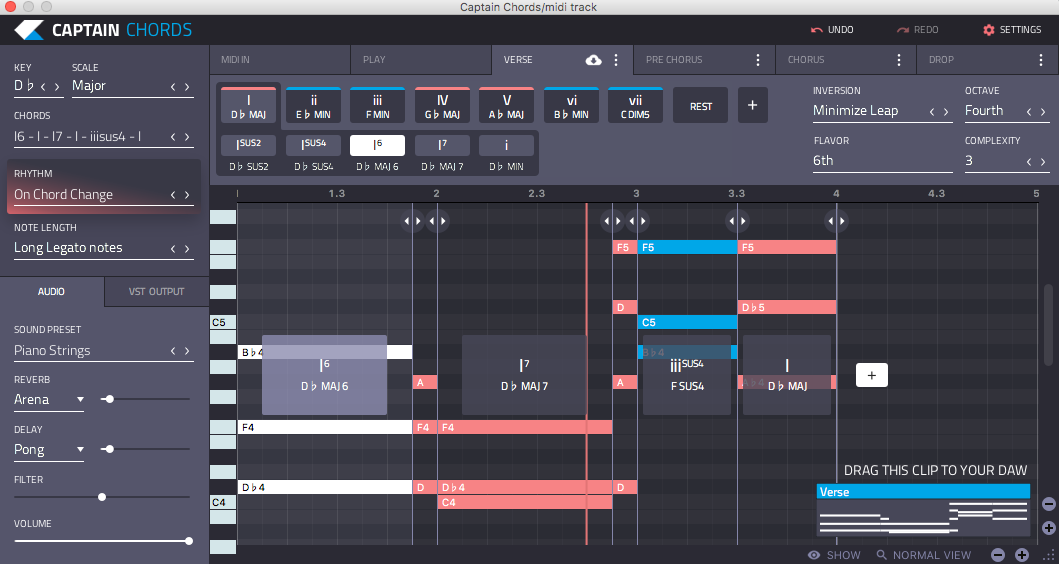The height and width of the screenshot is (564, 1059).
Task: Open the Pre Chorus tab three-dot menu
Action: click(x=758, y=60)
